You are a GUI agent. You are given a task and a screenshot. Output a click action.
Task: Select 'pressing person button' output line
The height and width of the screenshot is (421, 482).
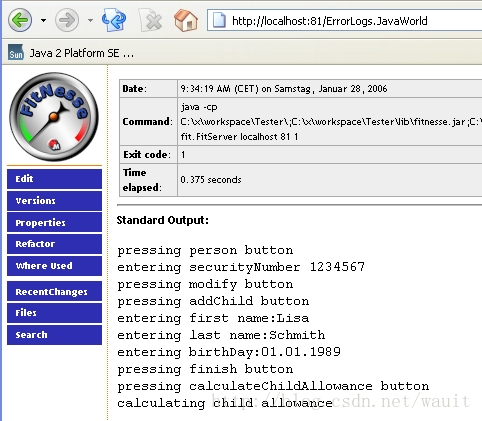(x=205, y=250)
